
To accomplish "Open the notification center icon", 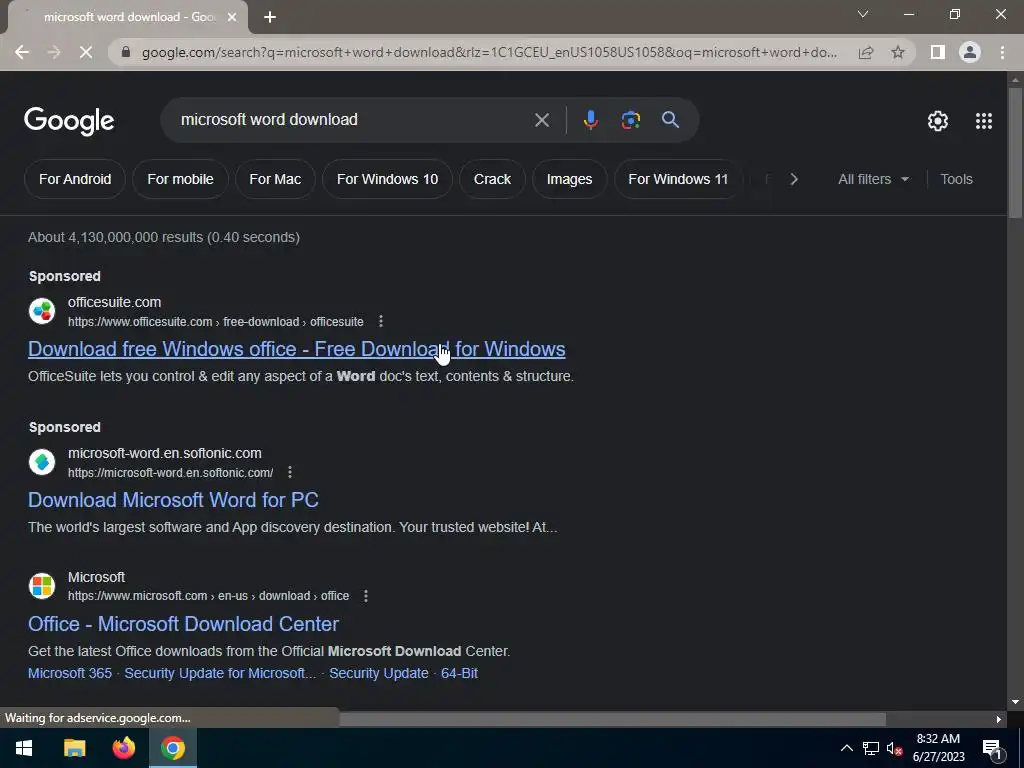I will 992,748.
